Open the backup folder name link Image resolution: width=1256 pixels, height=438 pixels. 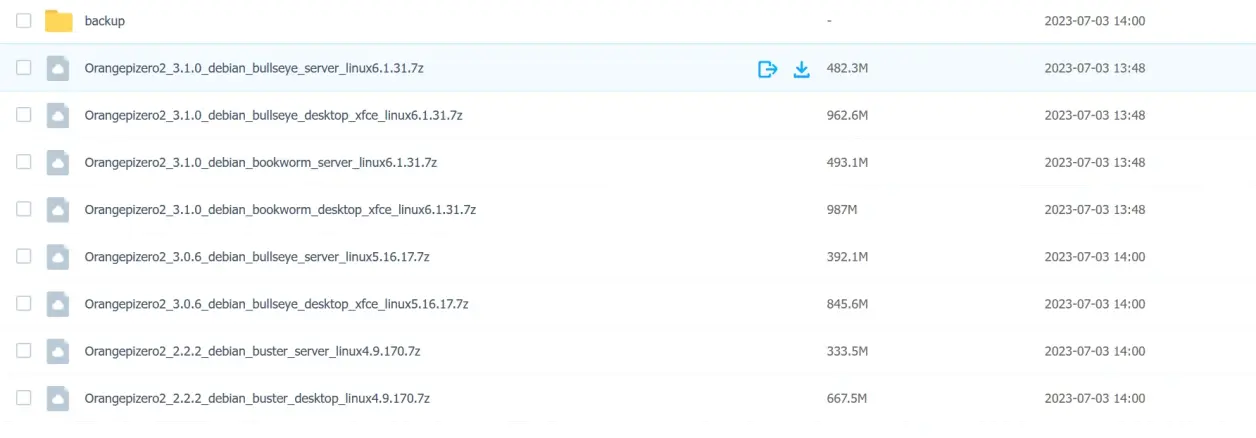(x=105, y=21)
